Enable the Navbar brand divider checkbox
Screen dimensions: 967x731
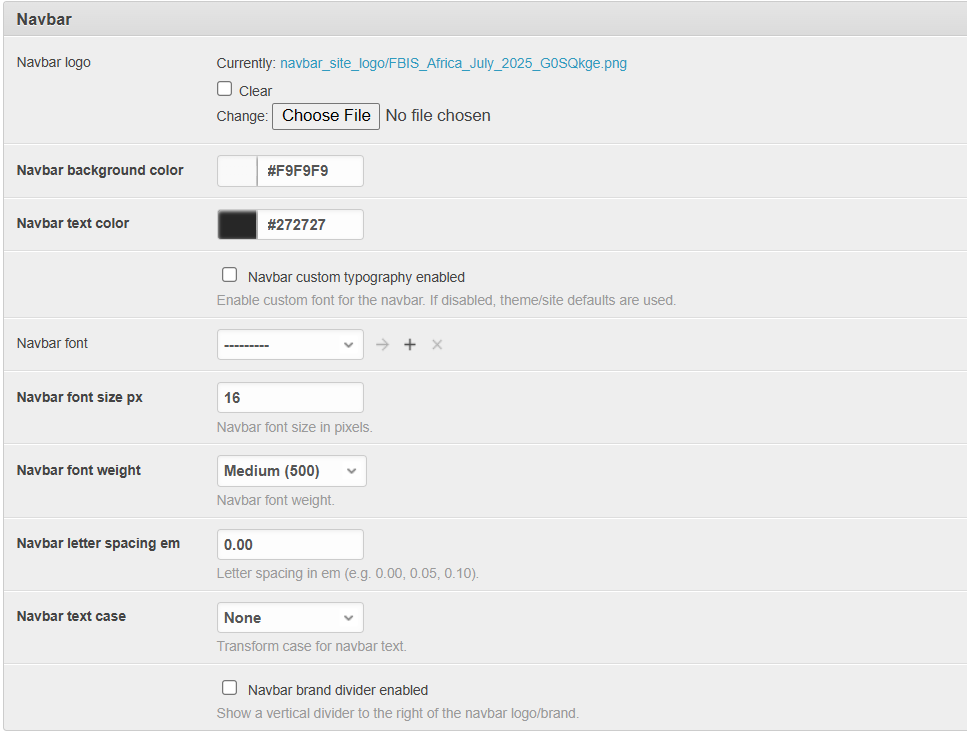coord(230,688)
